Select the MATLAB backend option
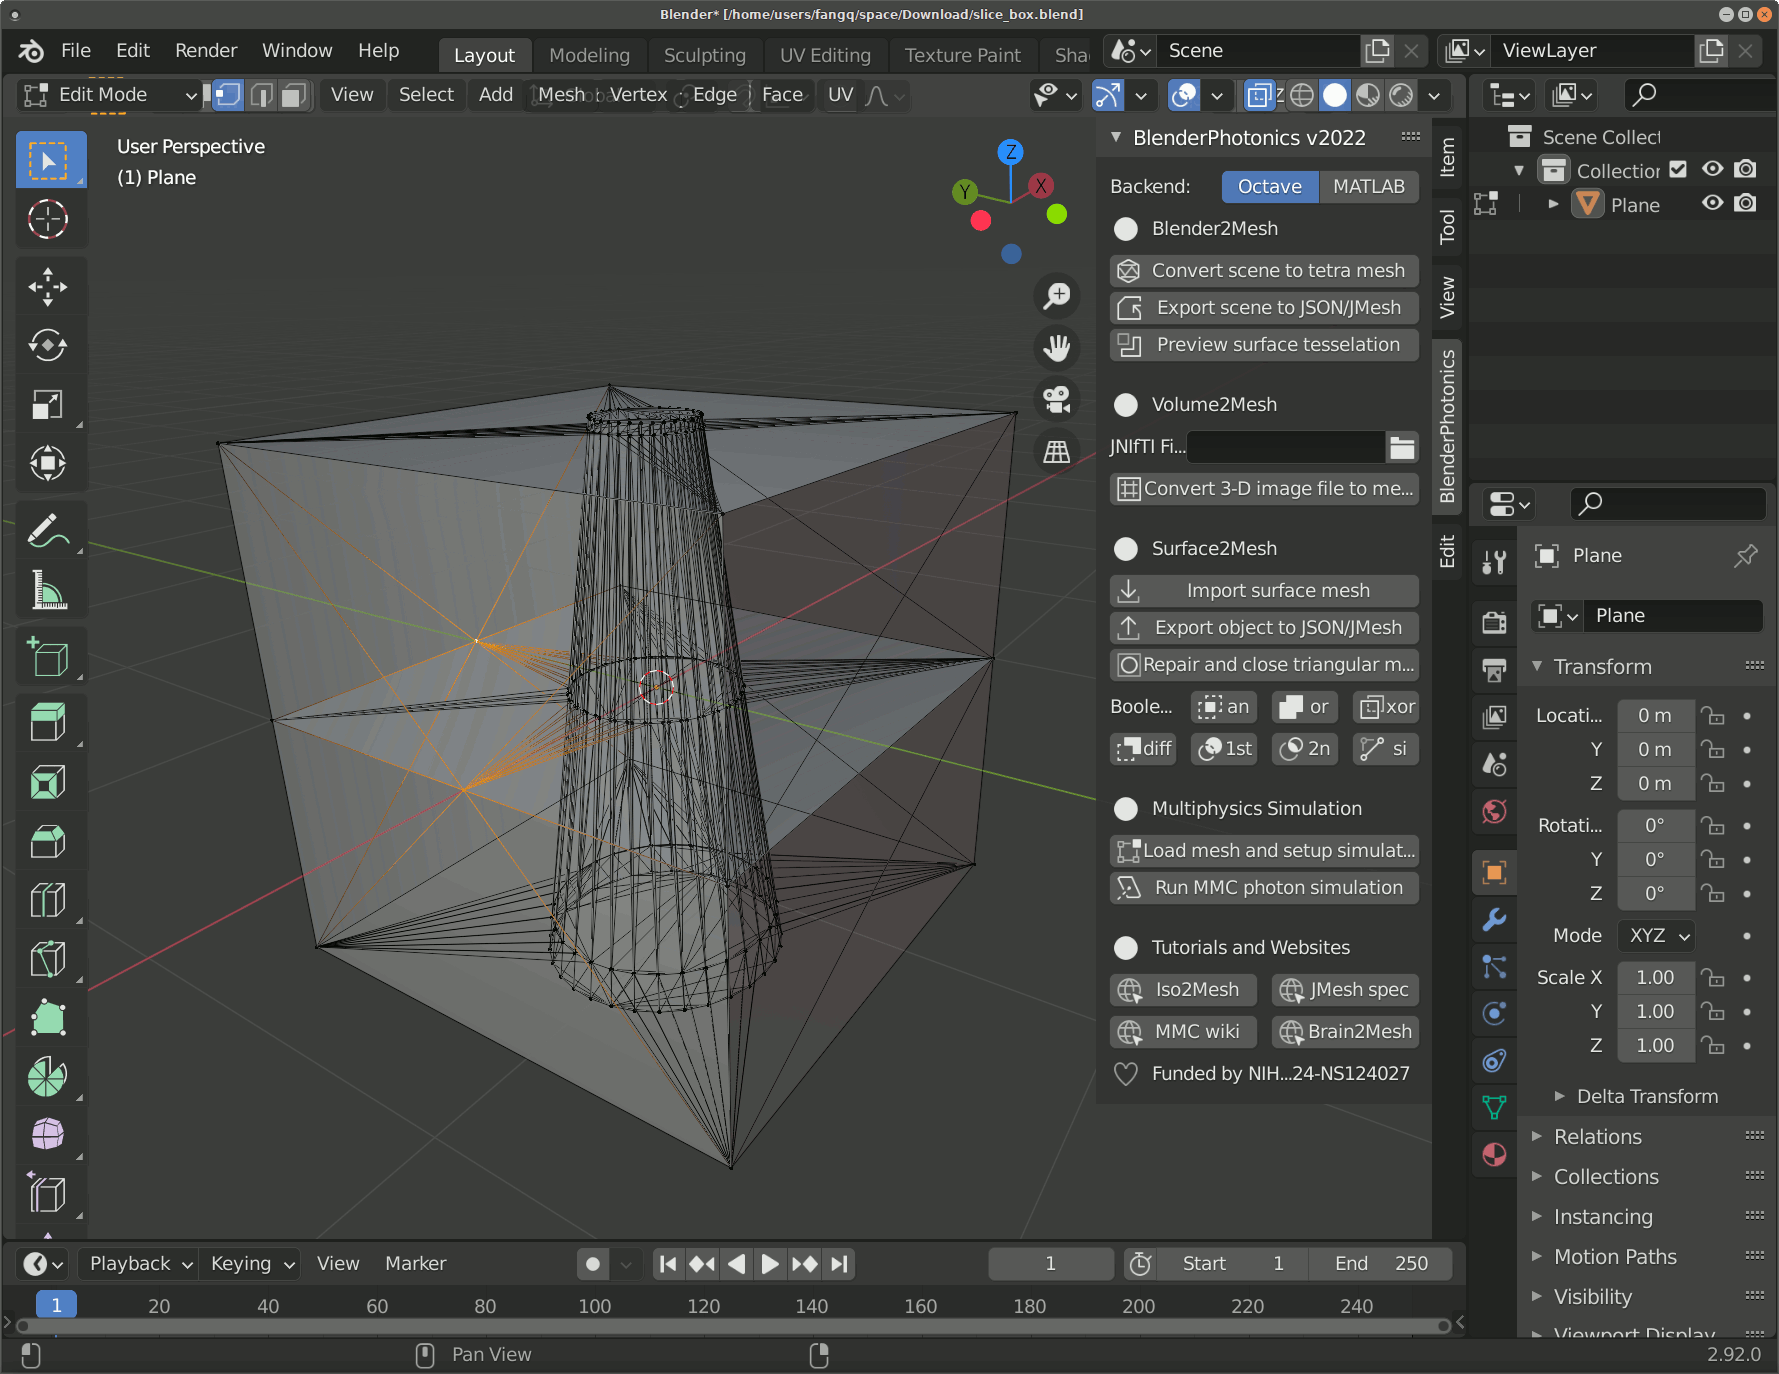1779x1374 pixels. [1369, 186]
